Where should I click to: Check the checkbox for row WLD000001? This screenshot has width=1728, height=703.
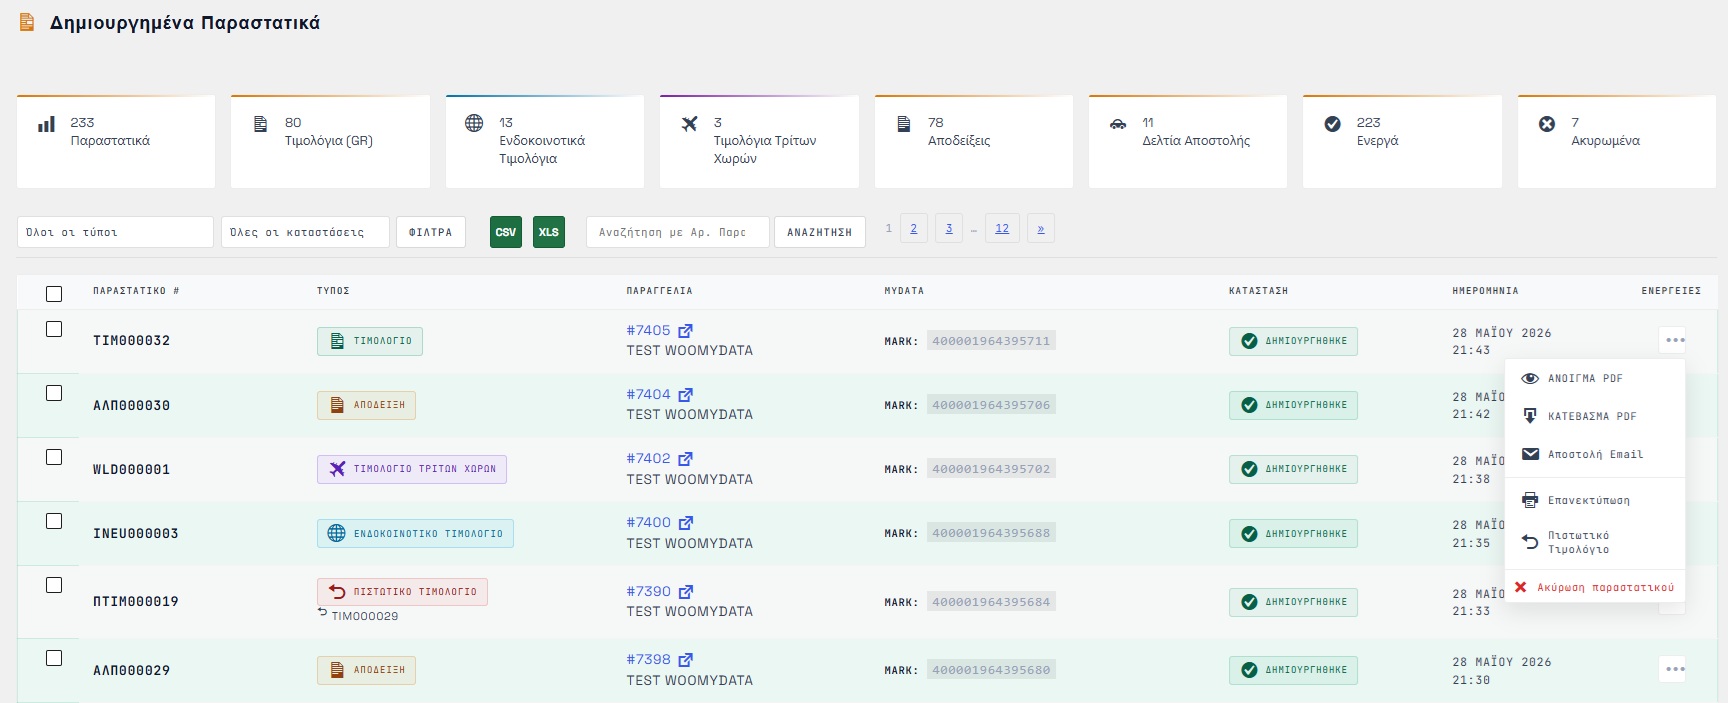pos(54,457)
